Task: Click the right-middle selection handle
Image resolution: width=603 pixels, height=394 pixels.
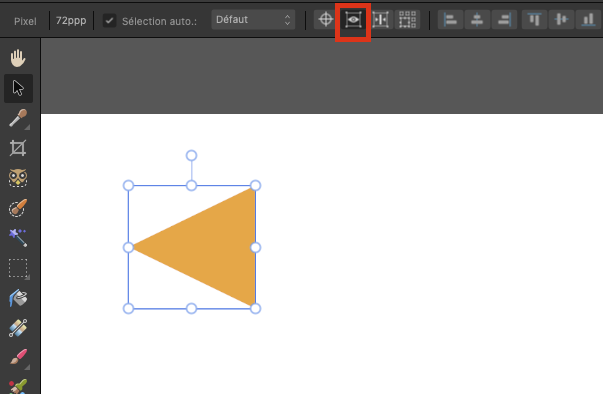Action: (x=255, y=247)
